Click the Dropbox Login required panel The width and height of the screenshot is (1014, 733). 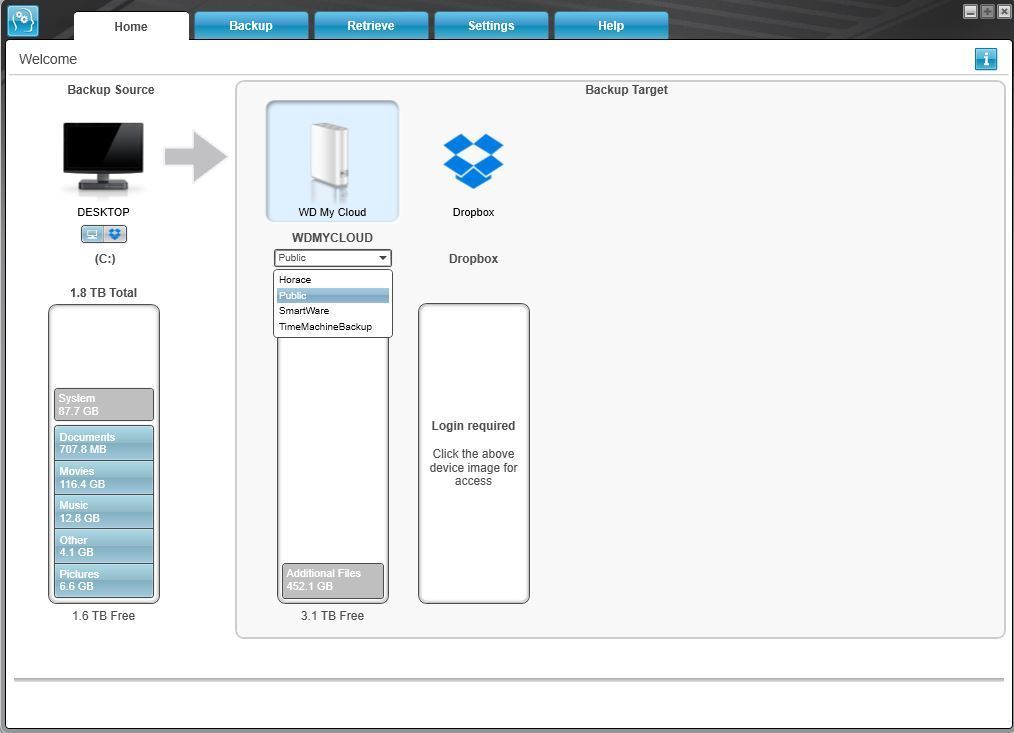pos(474,453)
